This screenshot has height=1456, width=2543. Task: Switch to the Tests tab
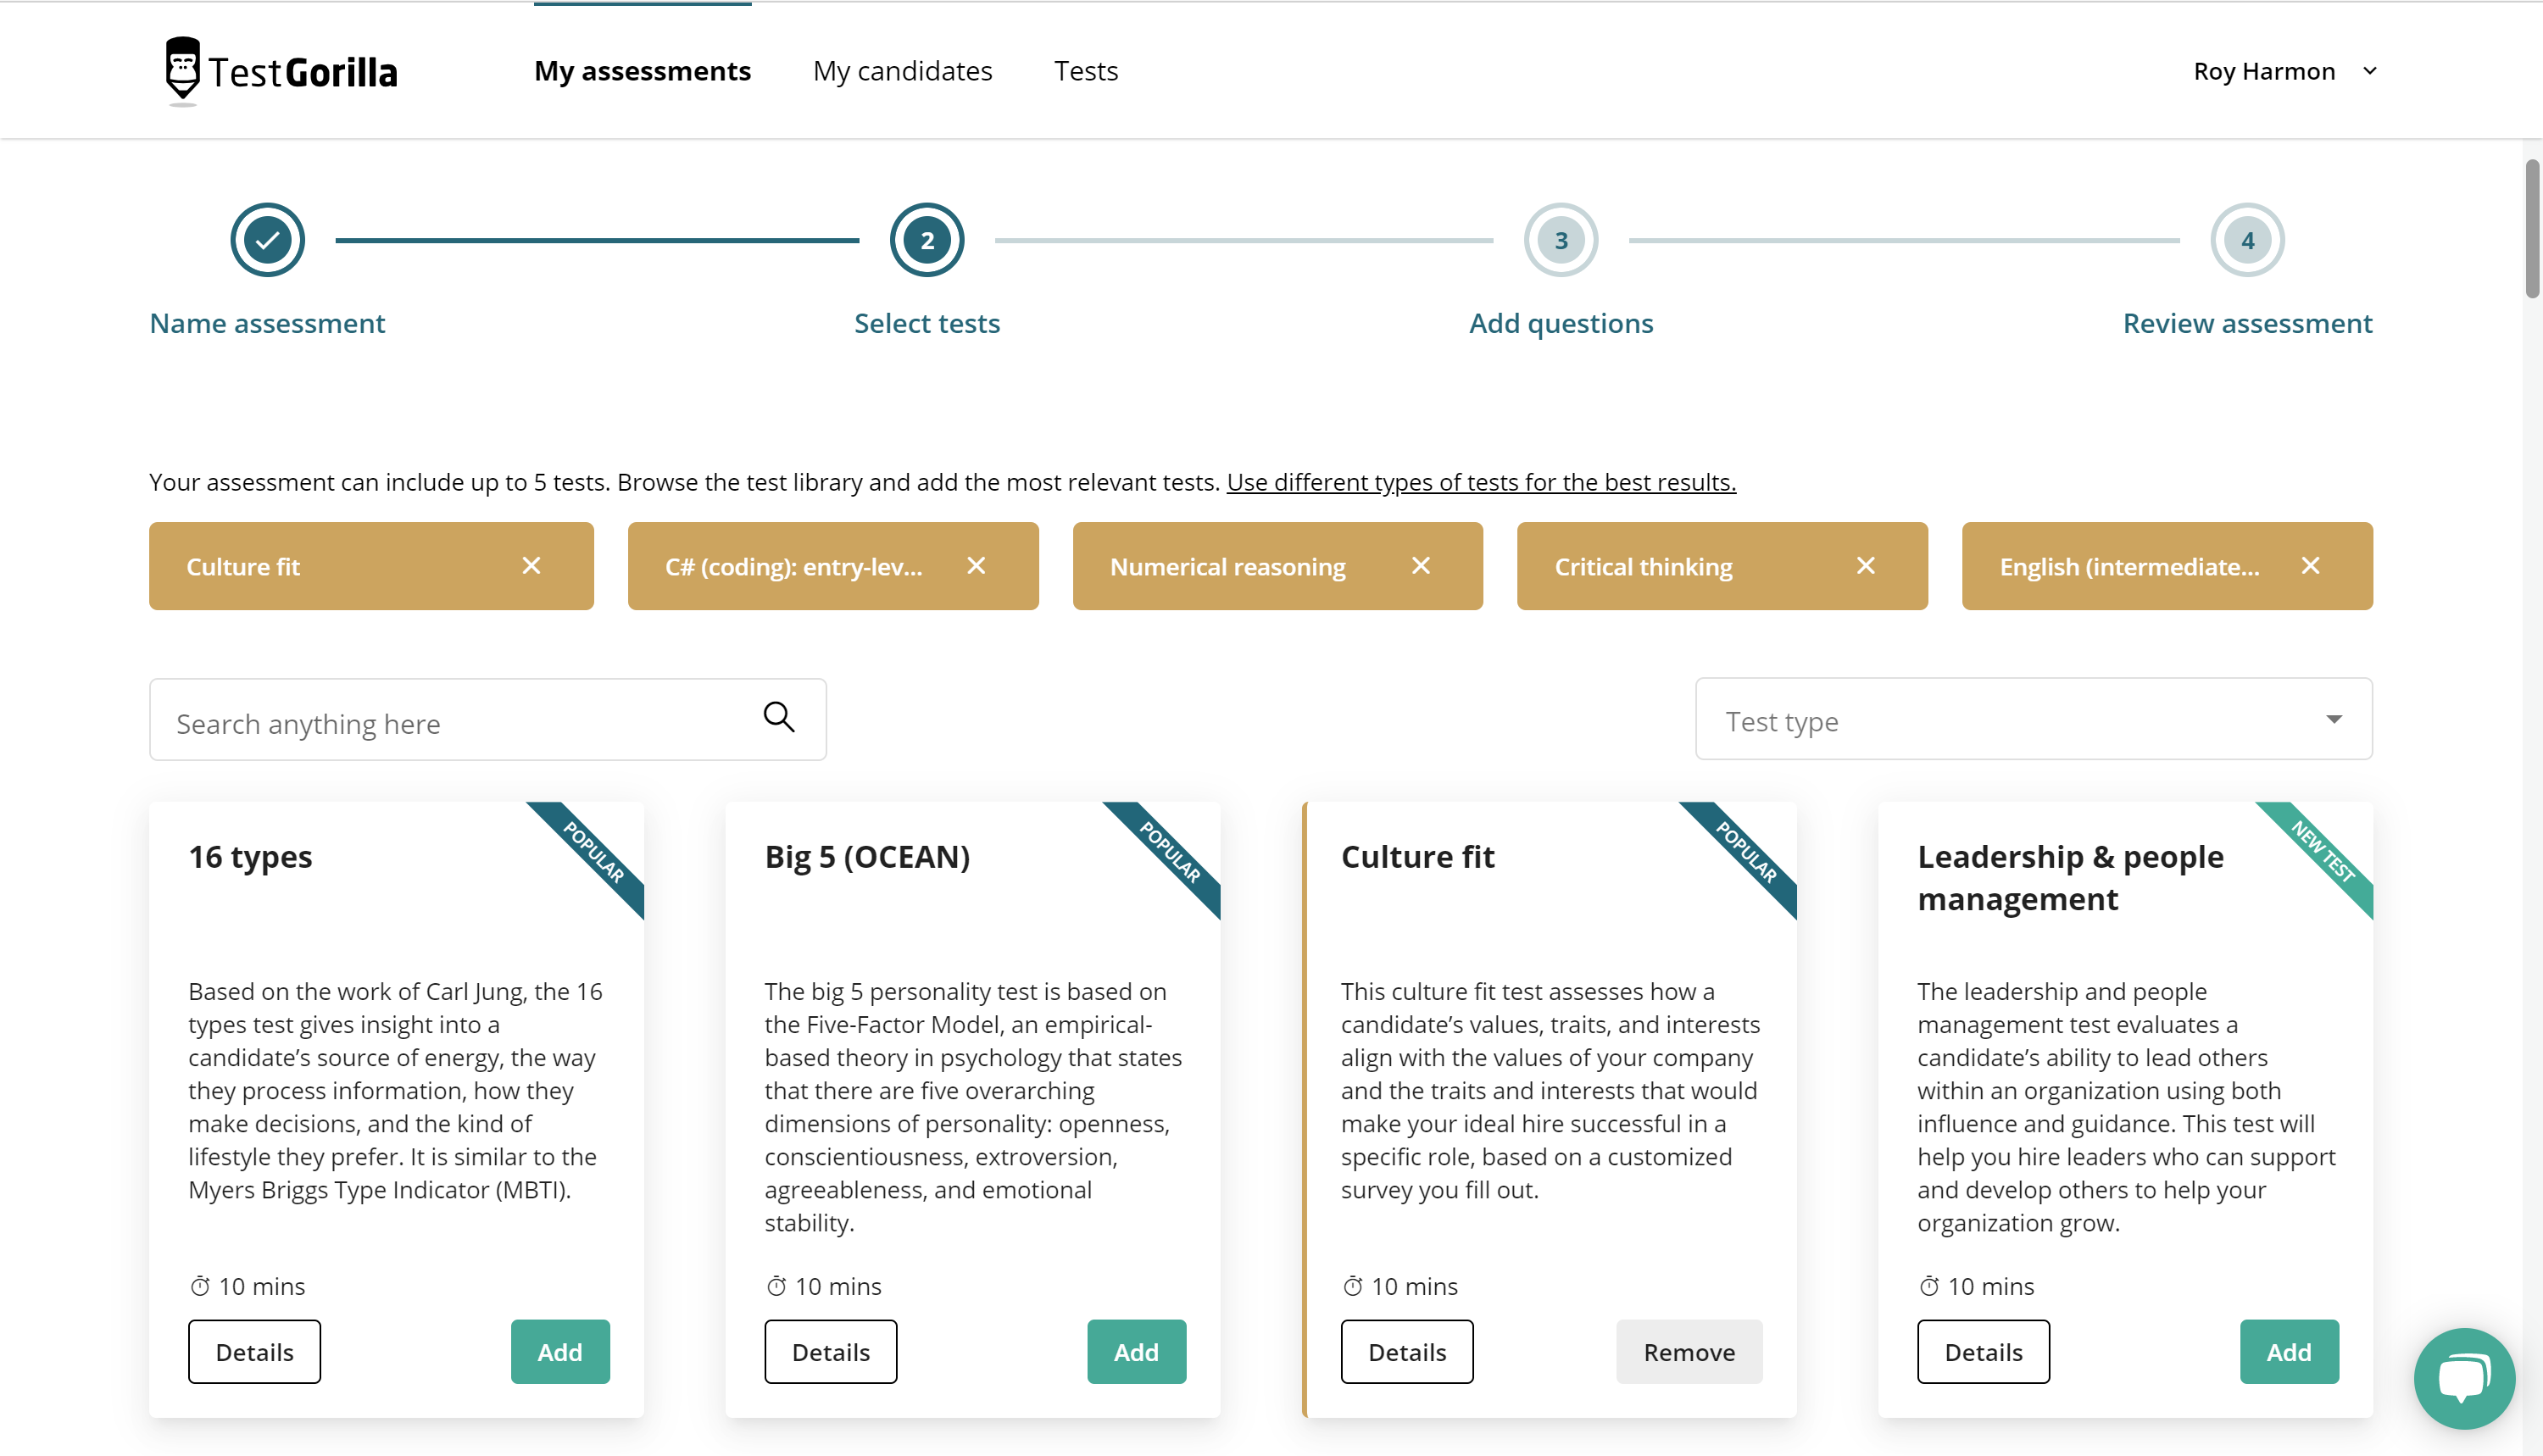pyautogui.click(x=1085, y=71)
